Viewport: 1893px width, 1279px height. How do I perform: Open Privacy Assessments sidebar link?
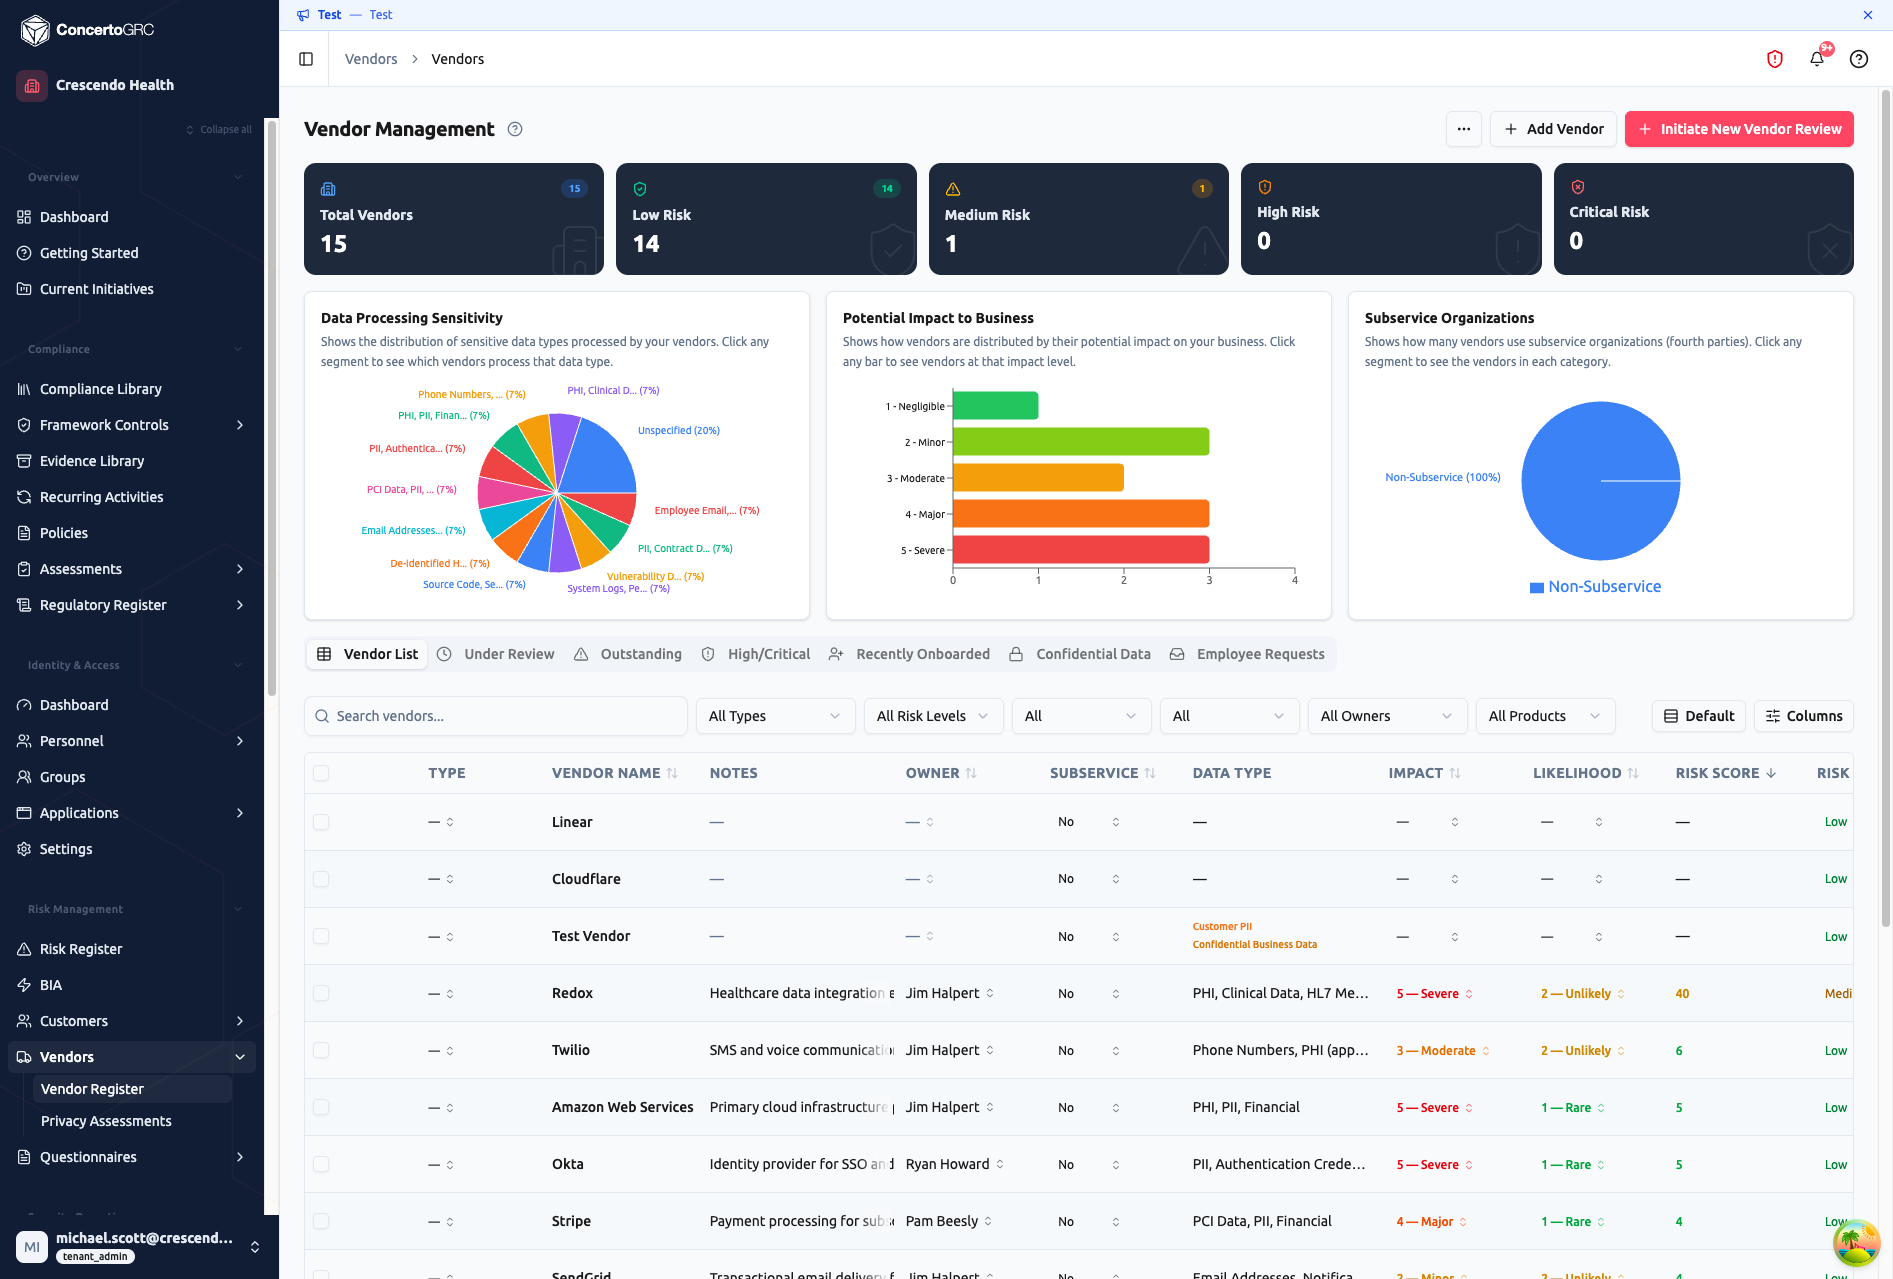pos(106,1121)
